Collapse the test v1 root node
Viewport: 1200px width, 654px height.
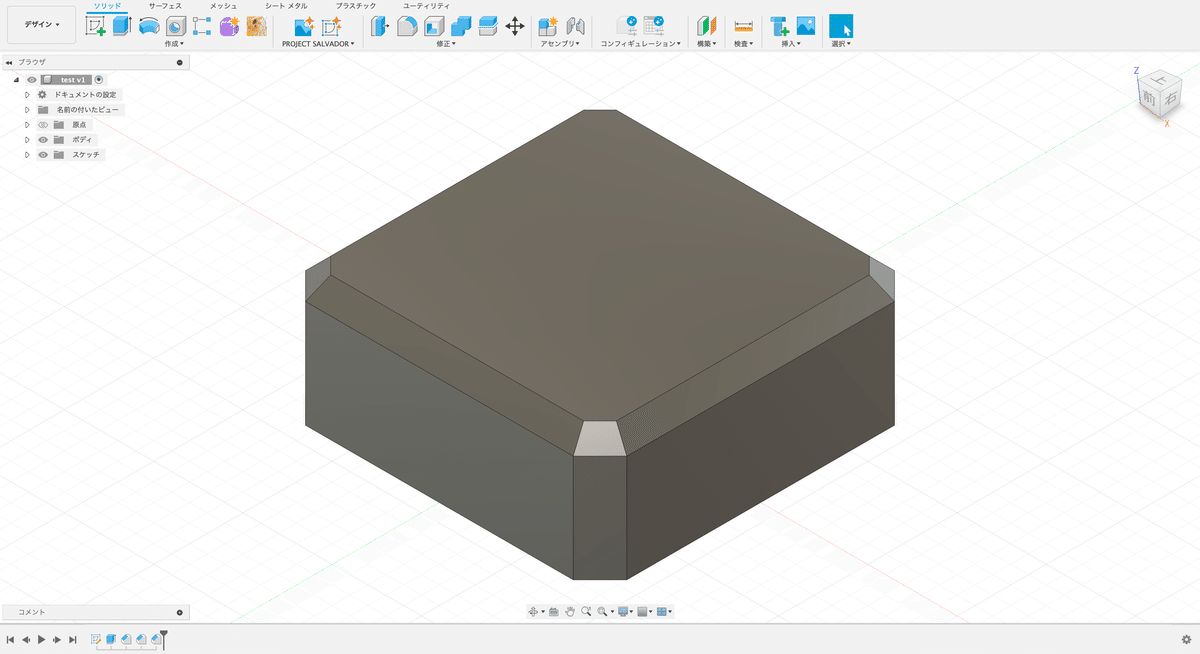(16, 79)
